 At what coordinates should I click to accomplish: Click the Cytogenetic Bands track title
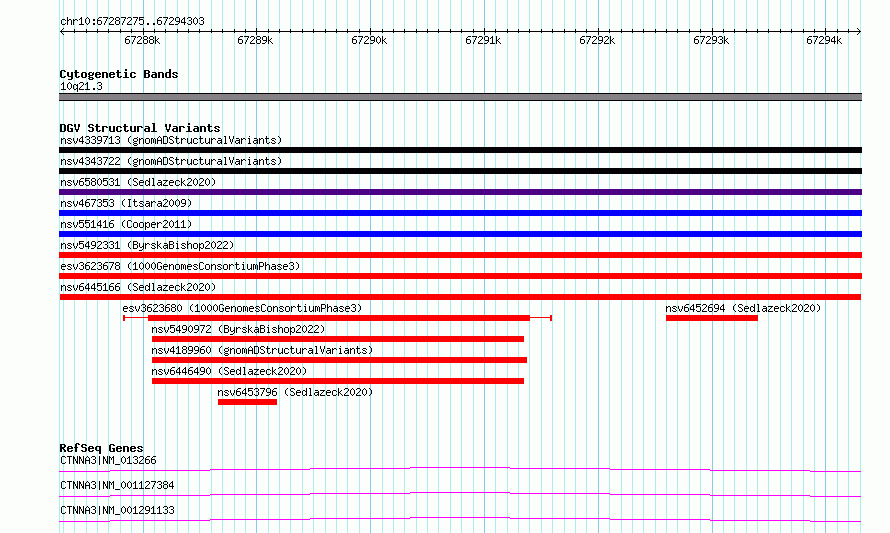pos(119,74)
